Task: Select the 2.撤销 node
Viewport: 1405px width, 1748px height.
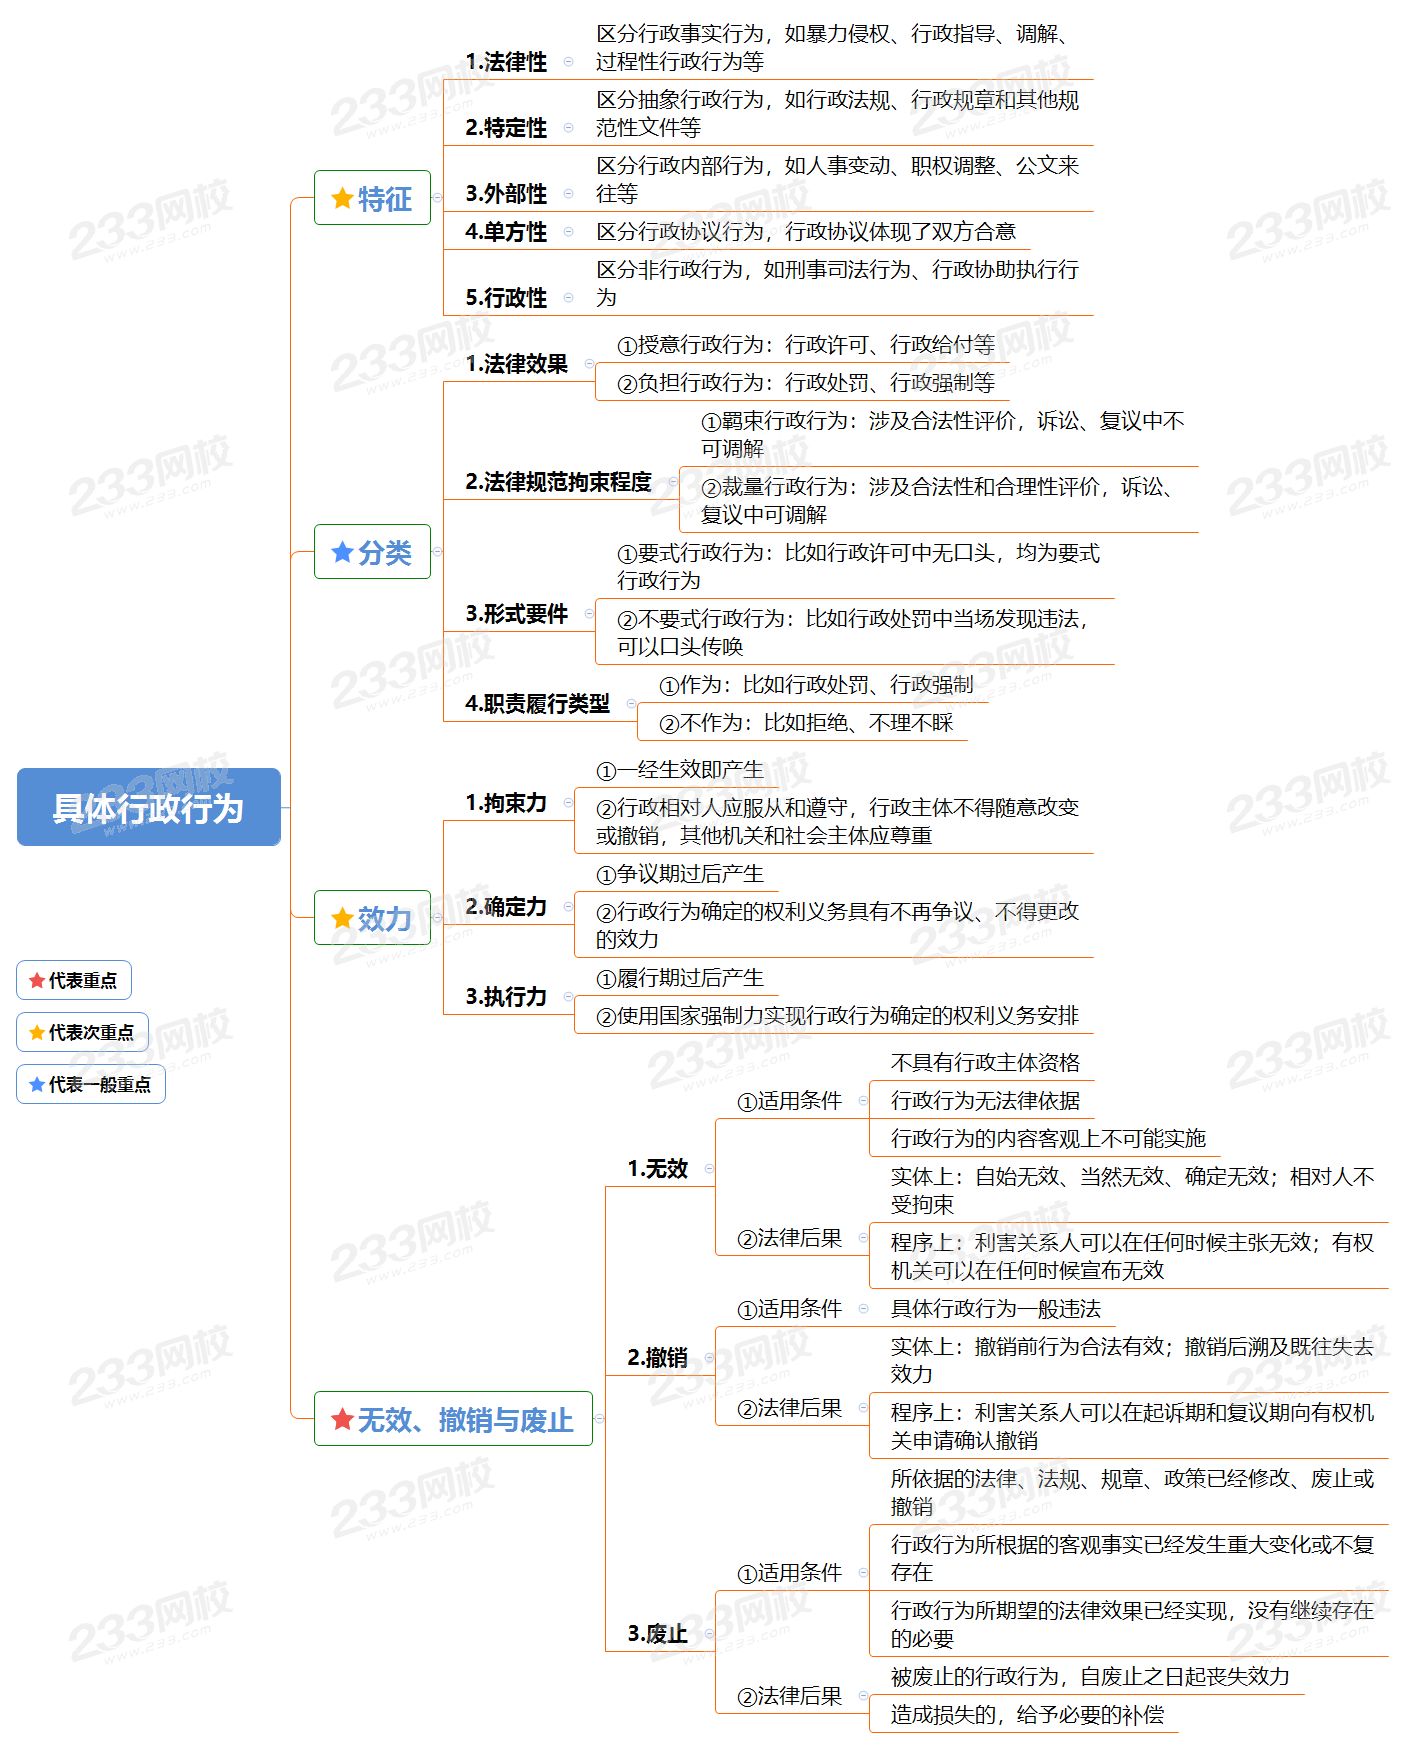Action: pos(657,1358)
